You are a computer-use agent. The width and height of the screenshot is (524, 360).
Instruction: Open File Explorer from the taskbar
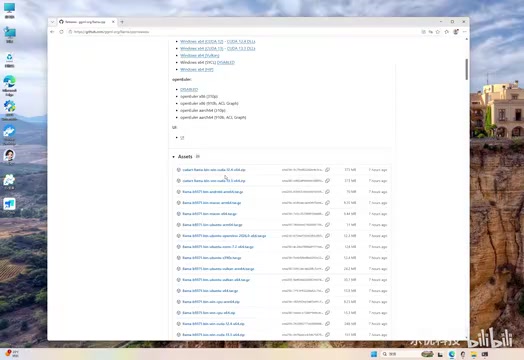click(x=474, y=354)
